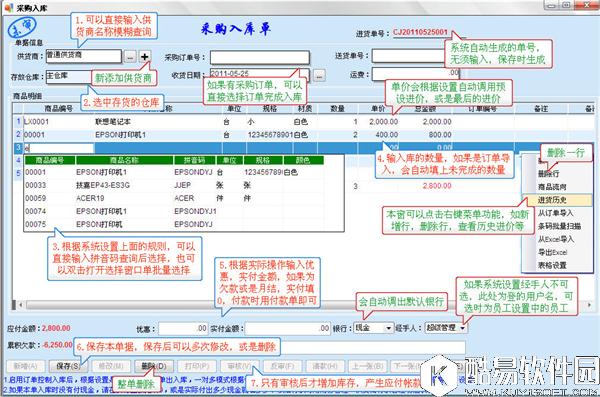Image resolution: width=600 pixels, height=397 pixels.
Task: Select 导出Excel in context menu
Action: click(x=552, y=252)
